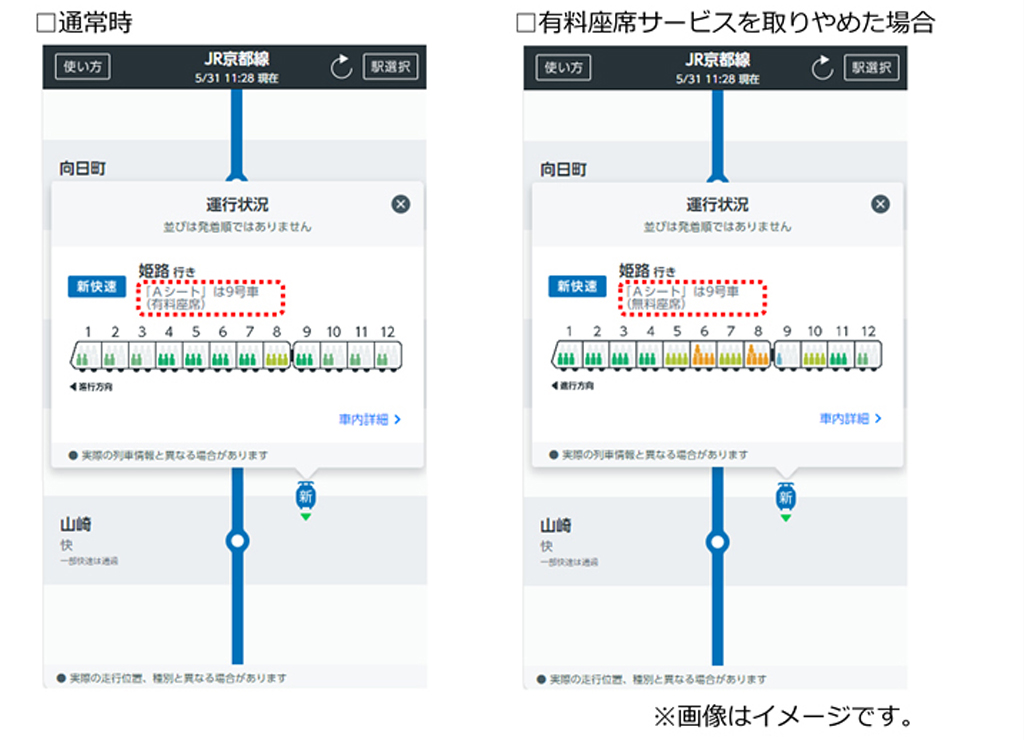Tap the 新 train marker in 通常時 screen
The image size is (1024, 740).
(x=306, y=496)
